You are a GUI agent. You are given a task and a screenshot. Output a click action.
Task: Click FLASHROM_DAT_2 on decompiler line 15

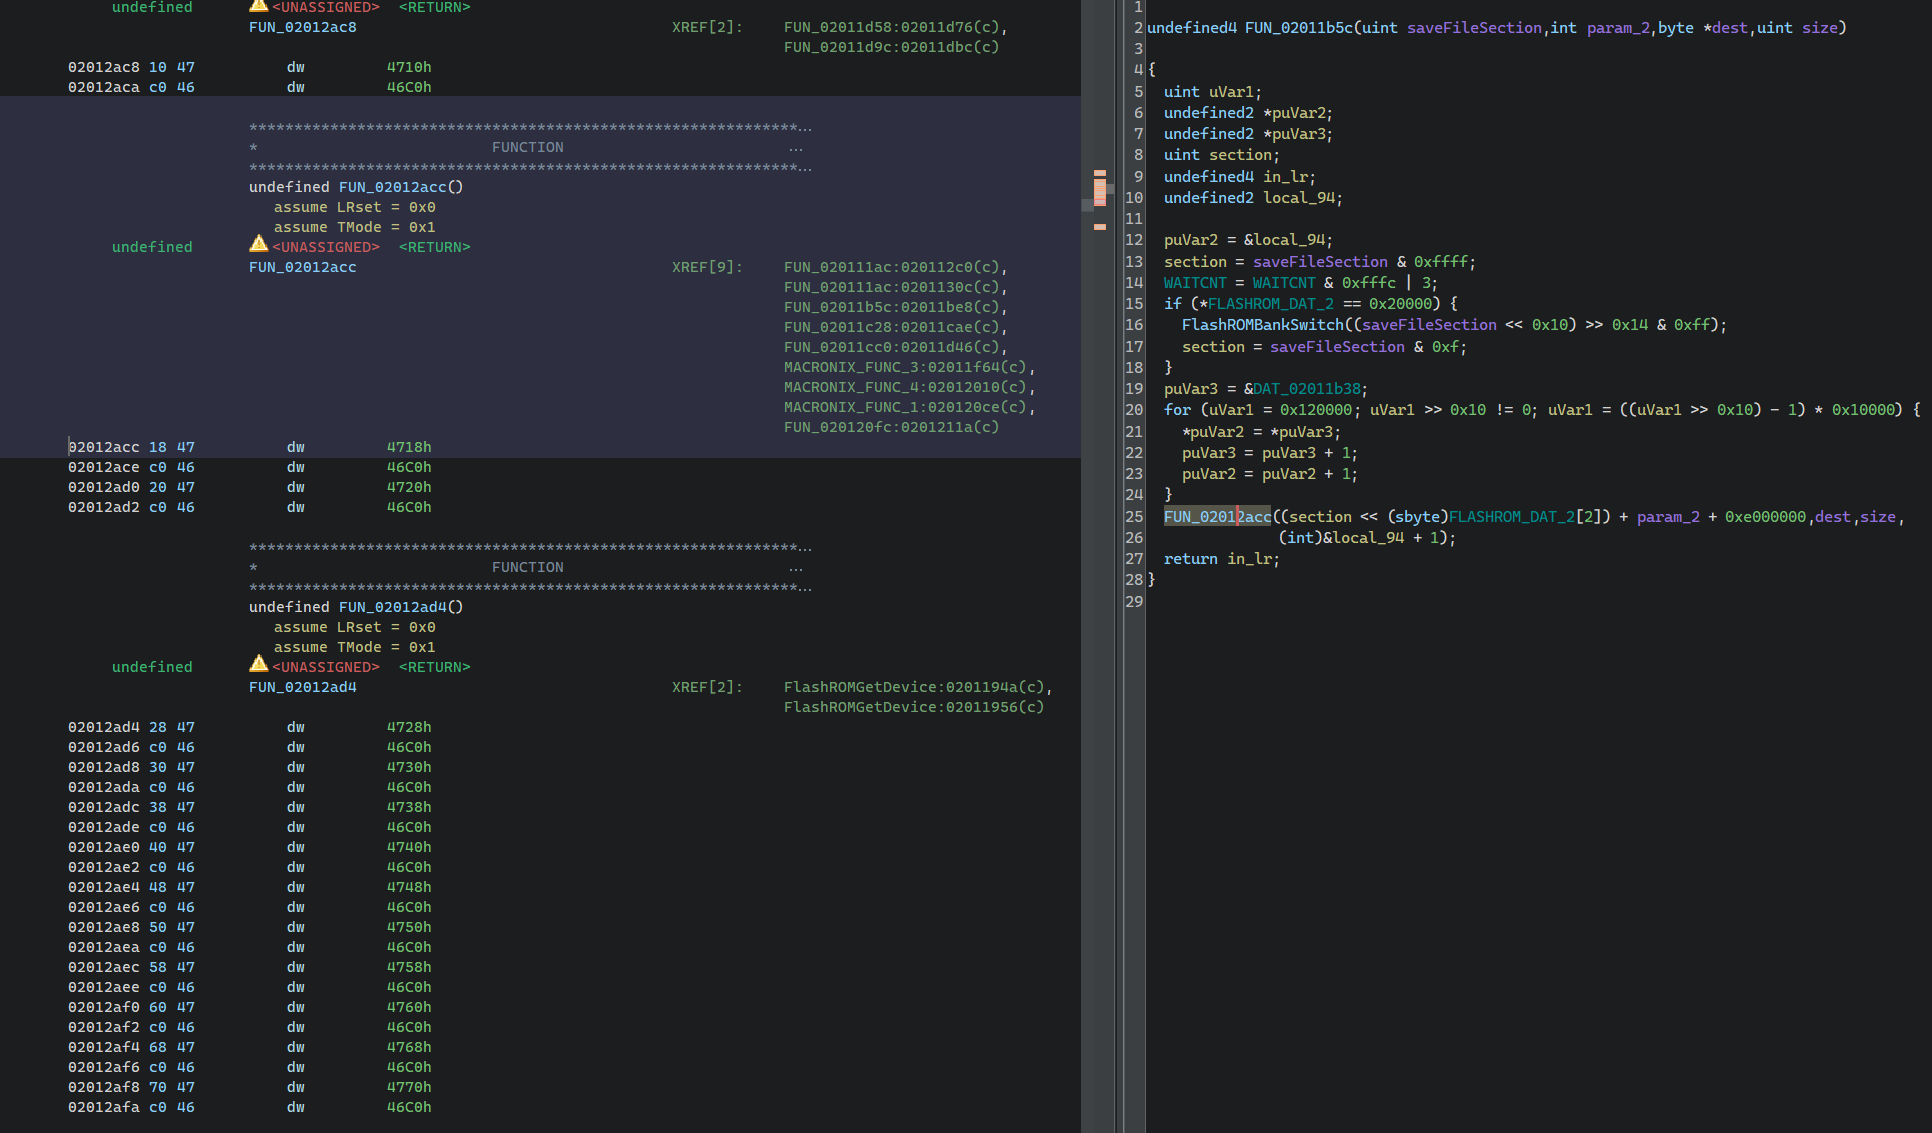[1271, 304]
